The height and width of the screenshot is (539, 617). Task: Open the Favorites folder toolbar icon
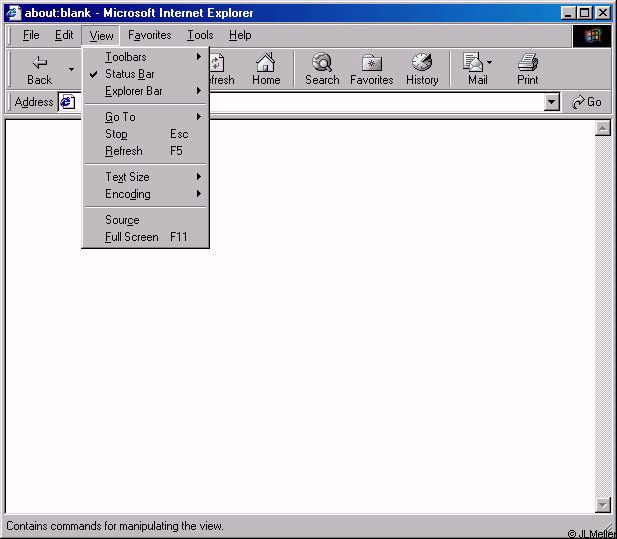370,63
